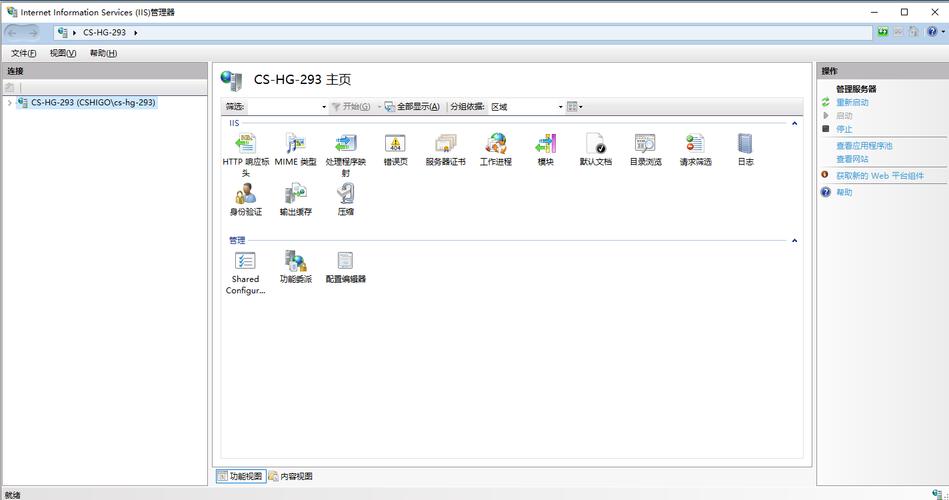This screenshot has height=500, width=949.
Task: Click 管理服务器 heading text
Action: point(856,89)
